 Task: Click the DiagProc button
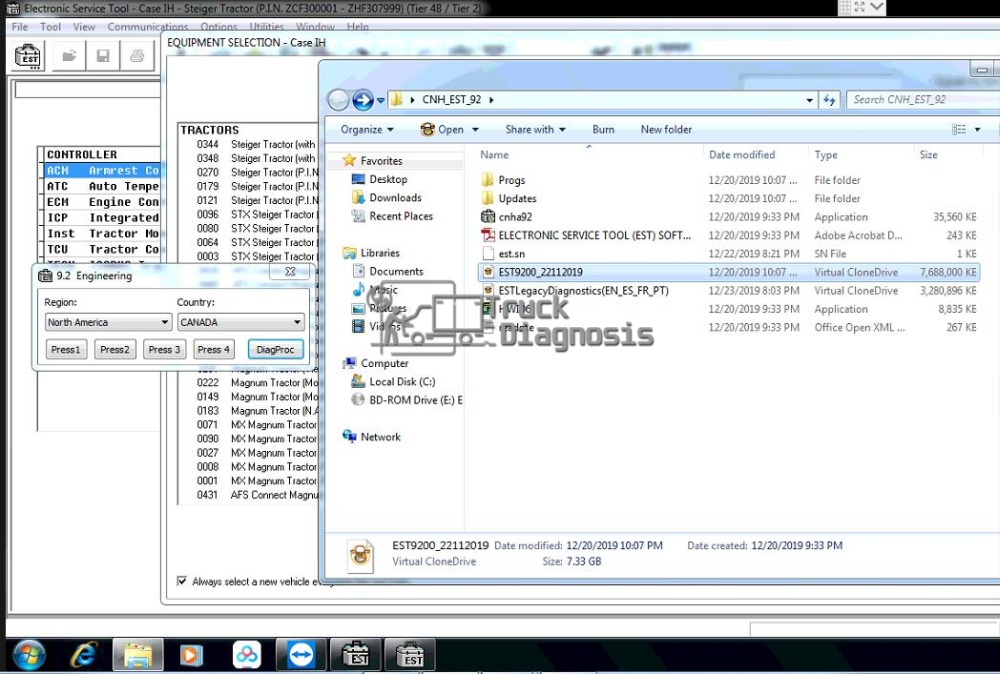point(276,349)
